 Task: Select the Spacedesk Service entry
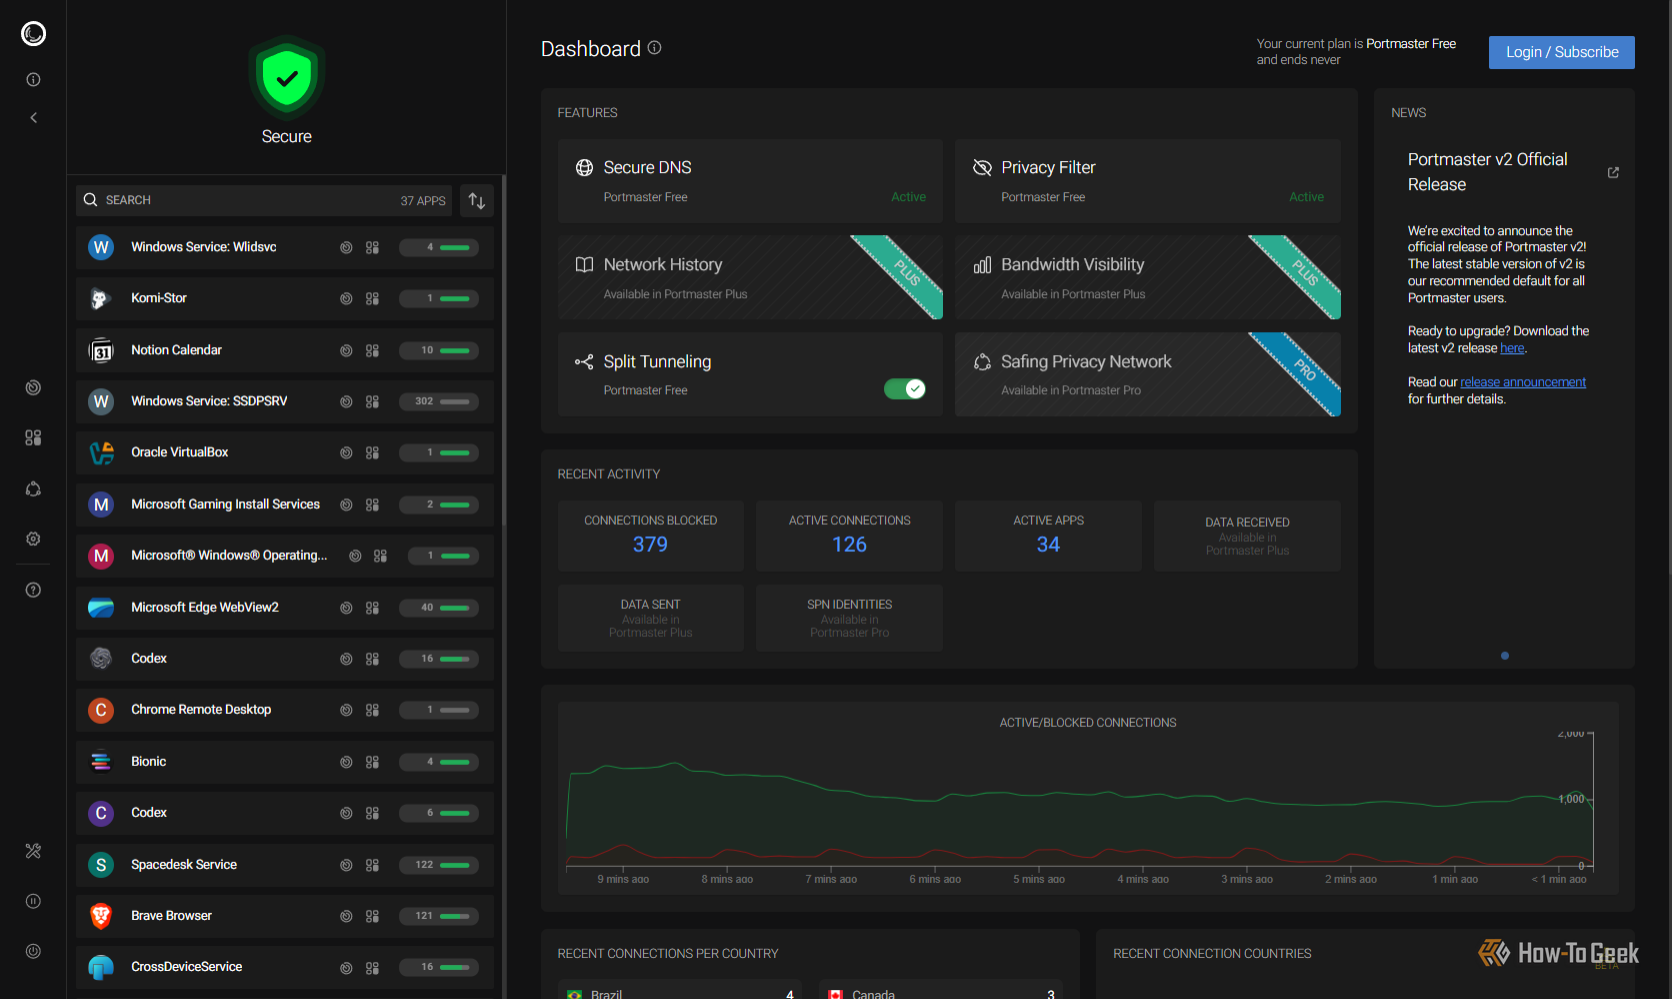[x=285, y=865]
